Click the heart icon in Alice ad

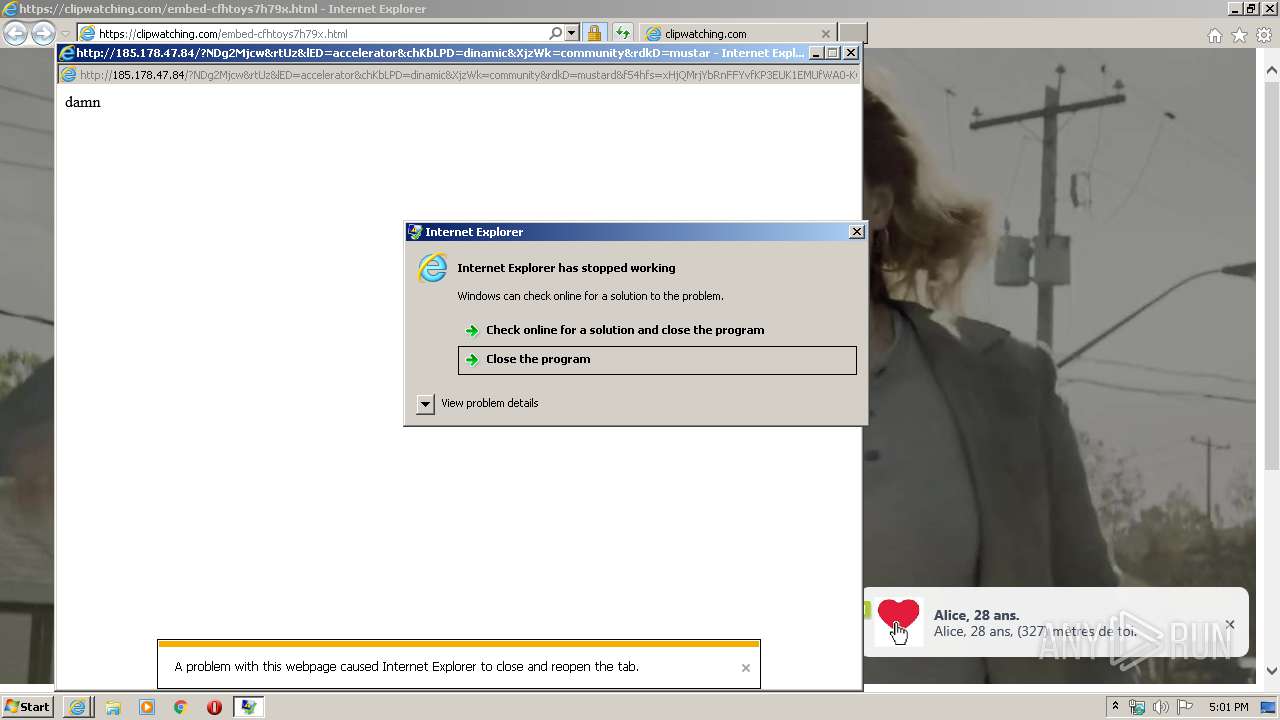(898, 621)
